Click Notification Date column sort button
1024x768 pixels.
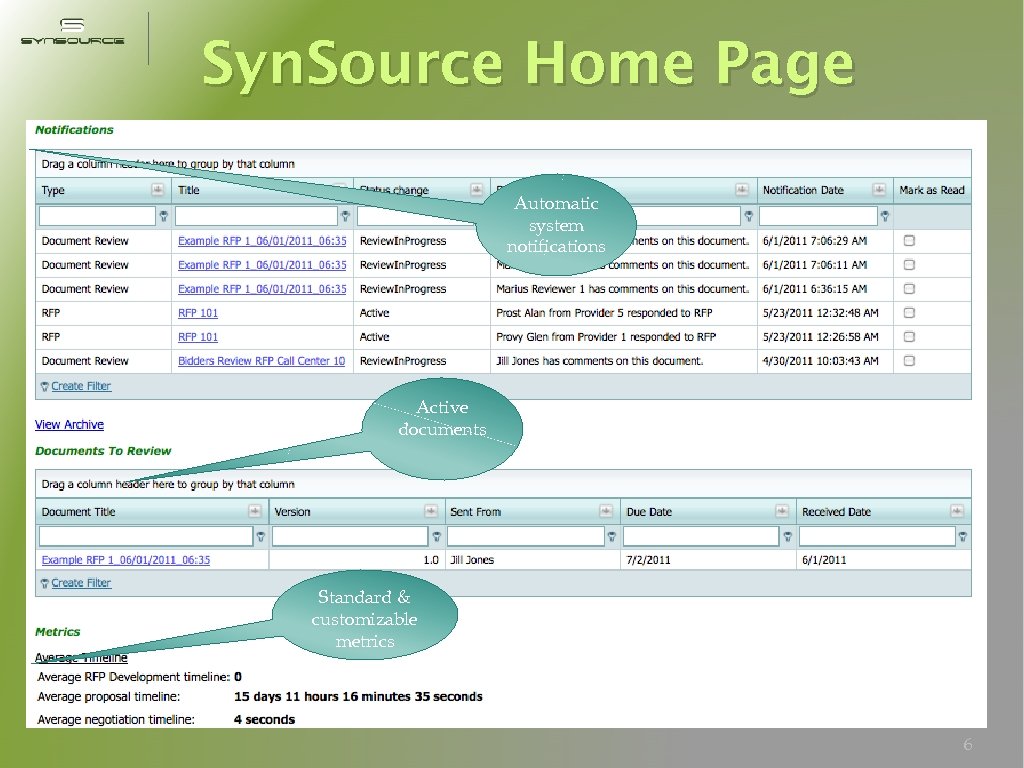tap(879, 189)
